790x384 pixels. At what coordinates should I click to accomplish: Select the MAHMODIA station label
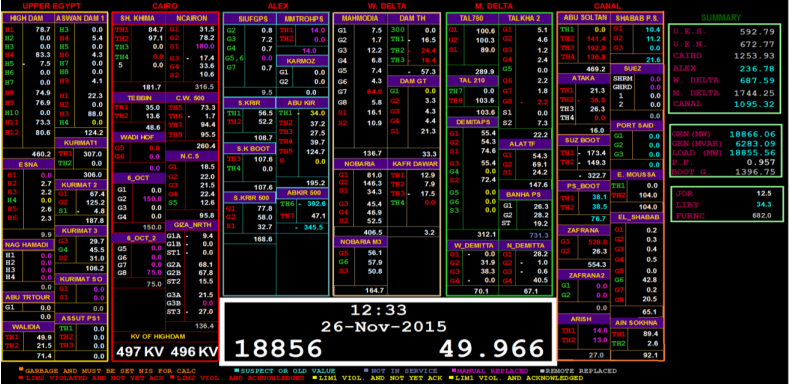point(360,19)
